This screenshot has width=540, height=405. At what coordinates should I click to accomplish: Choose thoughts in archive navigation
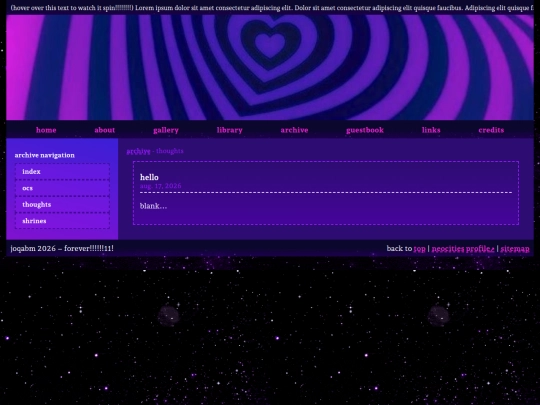click(x=62, y=205)
